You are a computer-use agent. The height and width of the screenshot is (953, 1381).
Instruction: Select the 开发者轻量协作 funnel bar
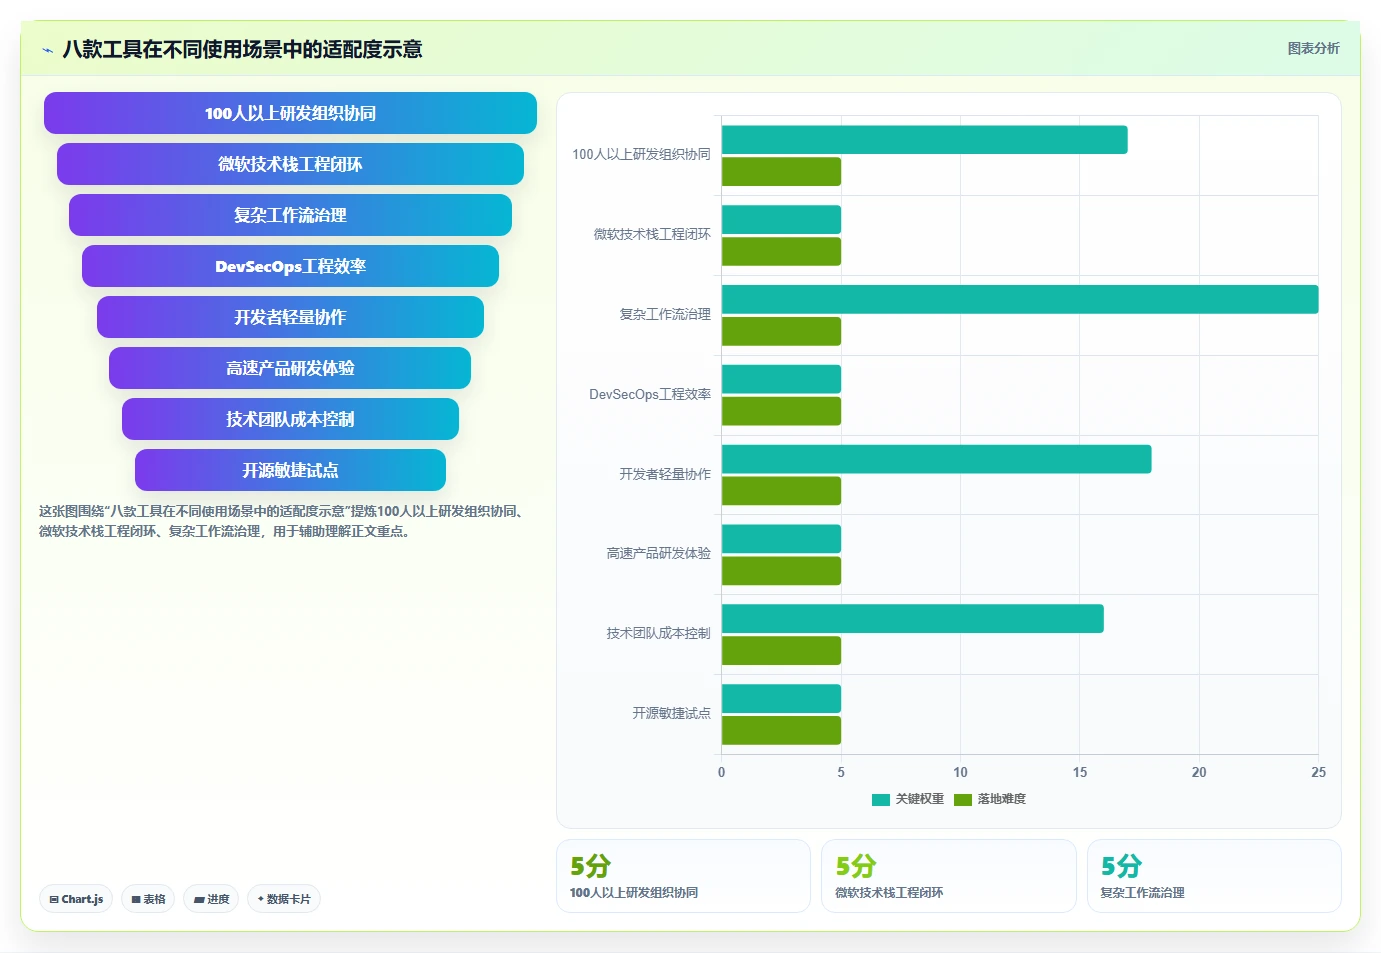290,317
